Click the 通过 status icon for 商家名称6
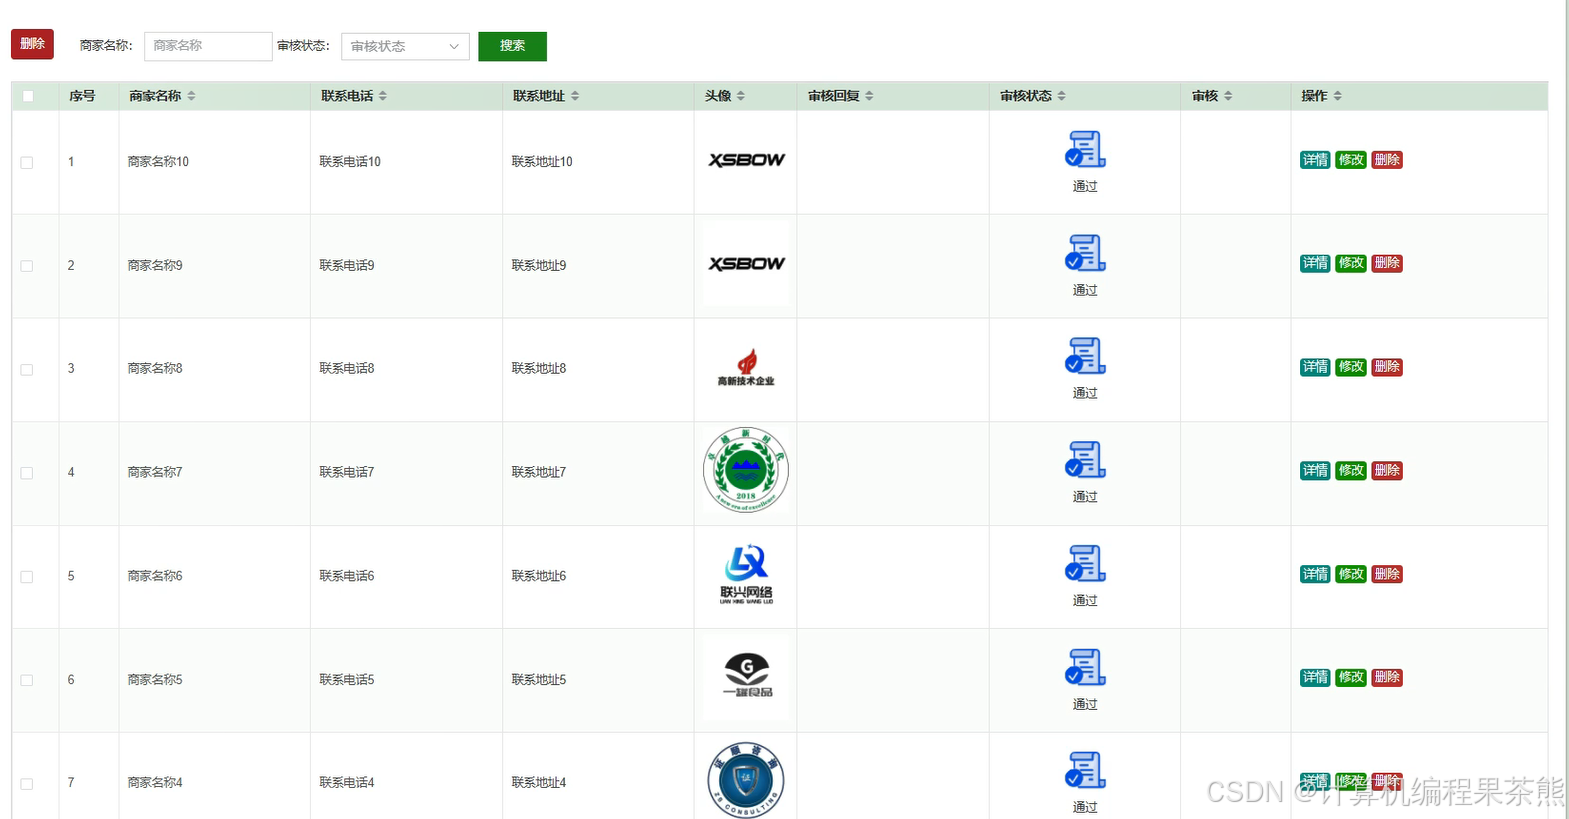1569x819 pixels. pos(1085,564)
